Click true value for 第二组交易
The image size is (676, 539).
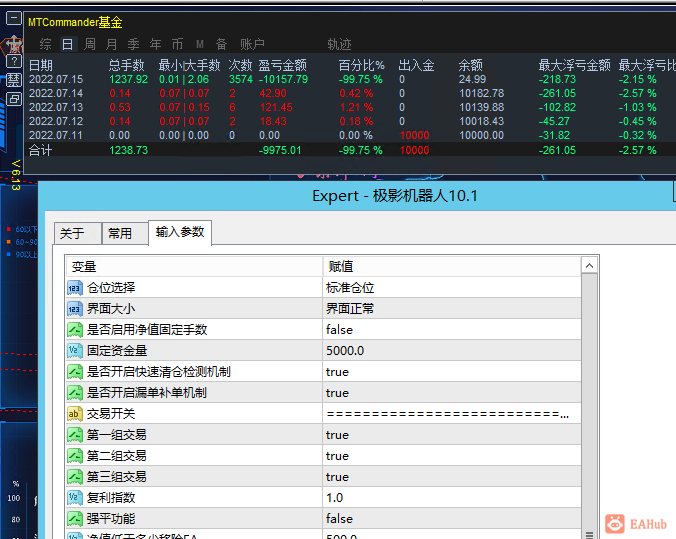tap(451, 456)
